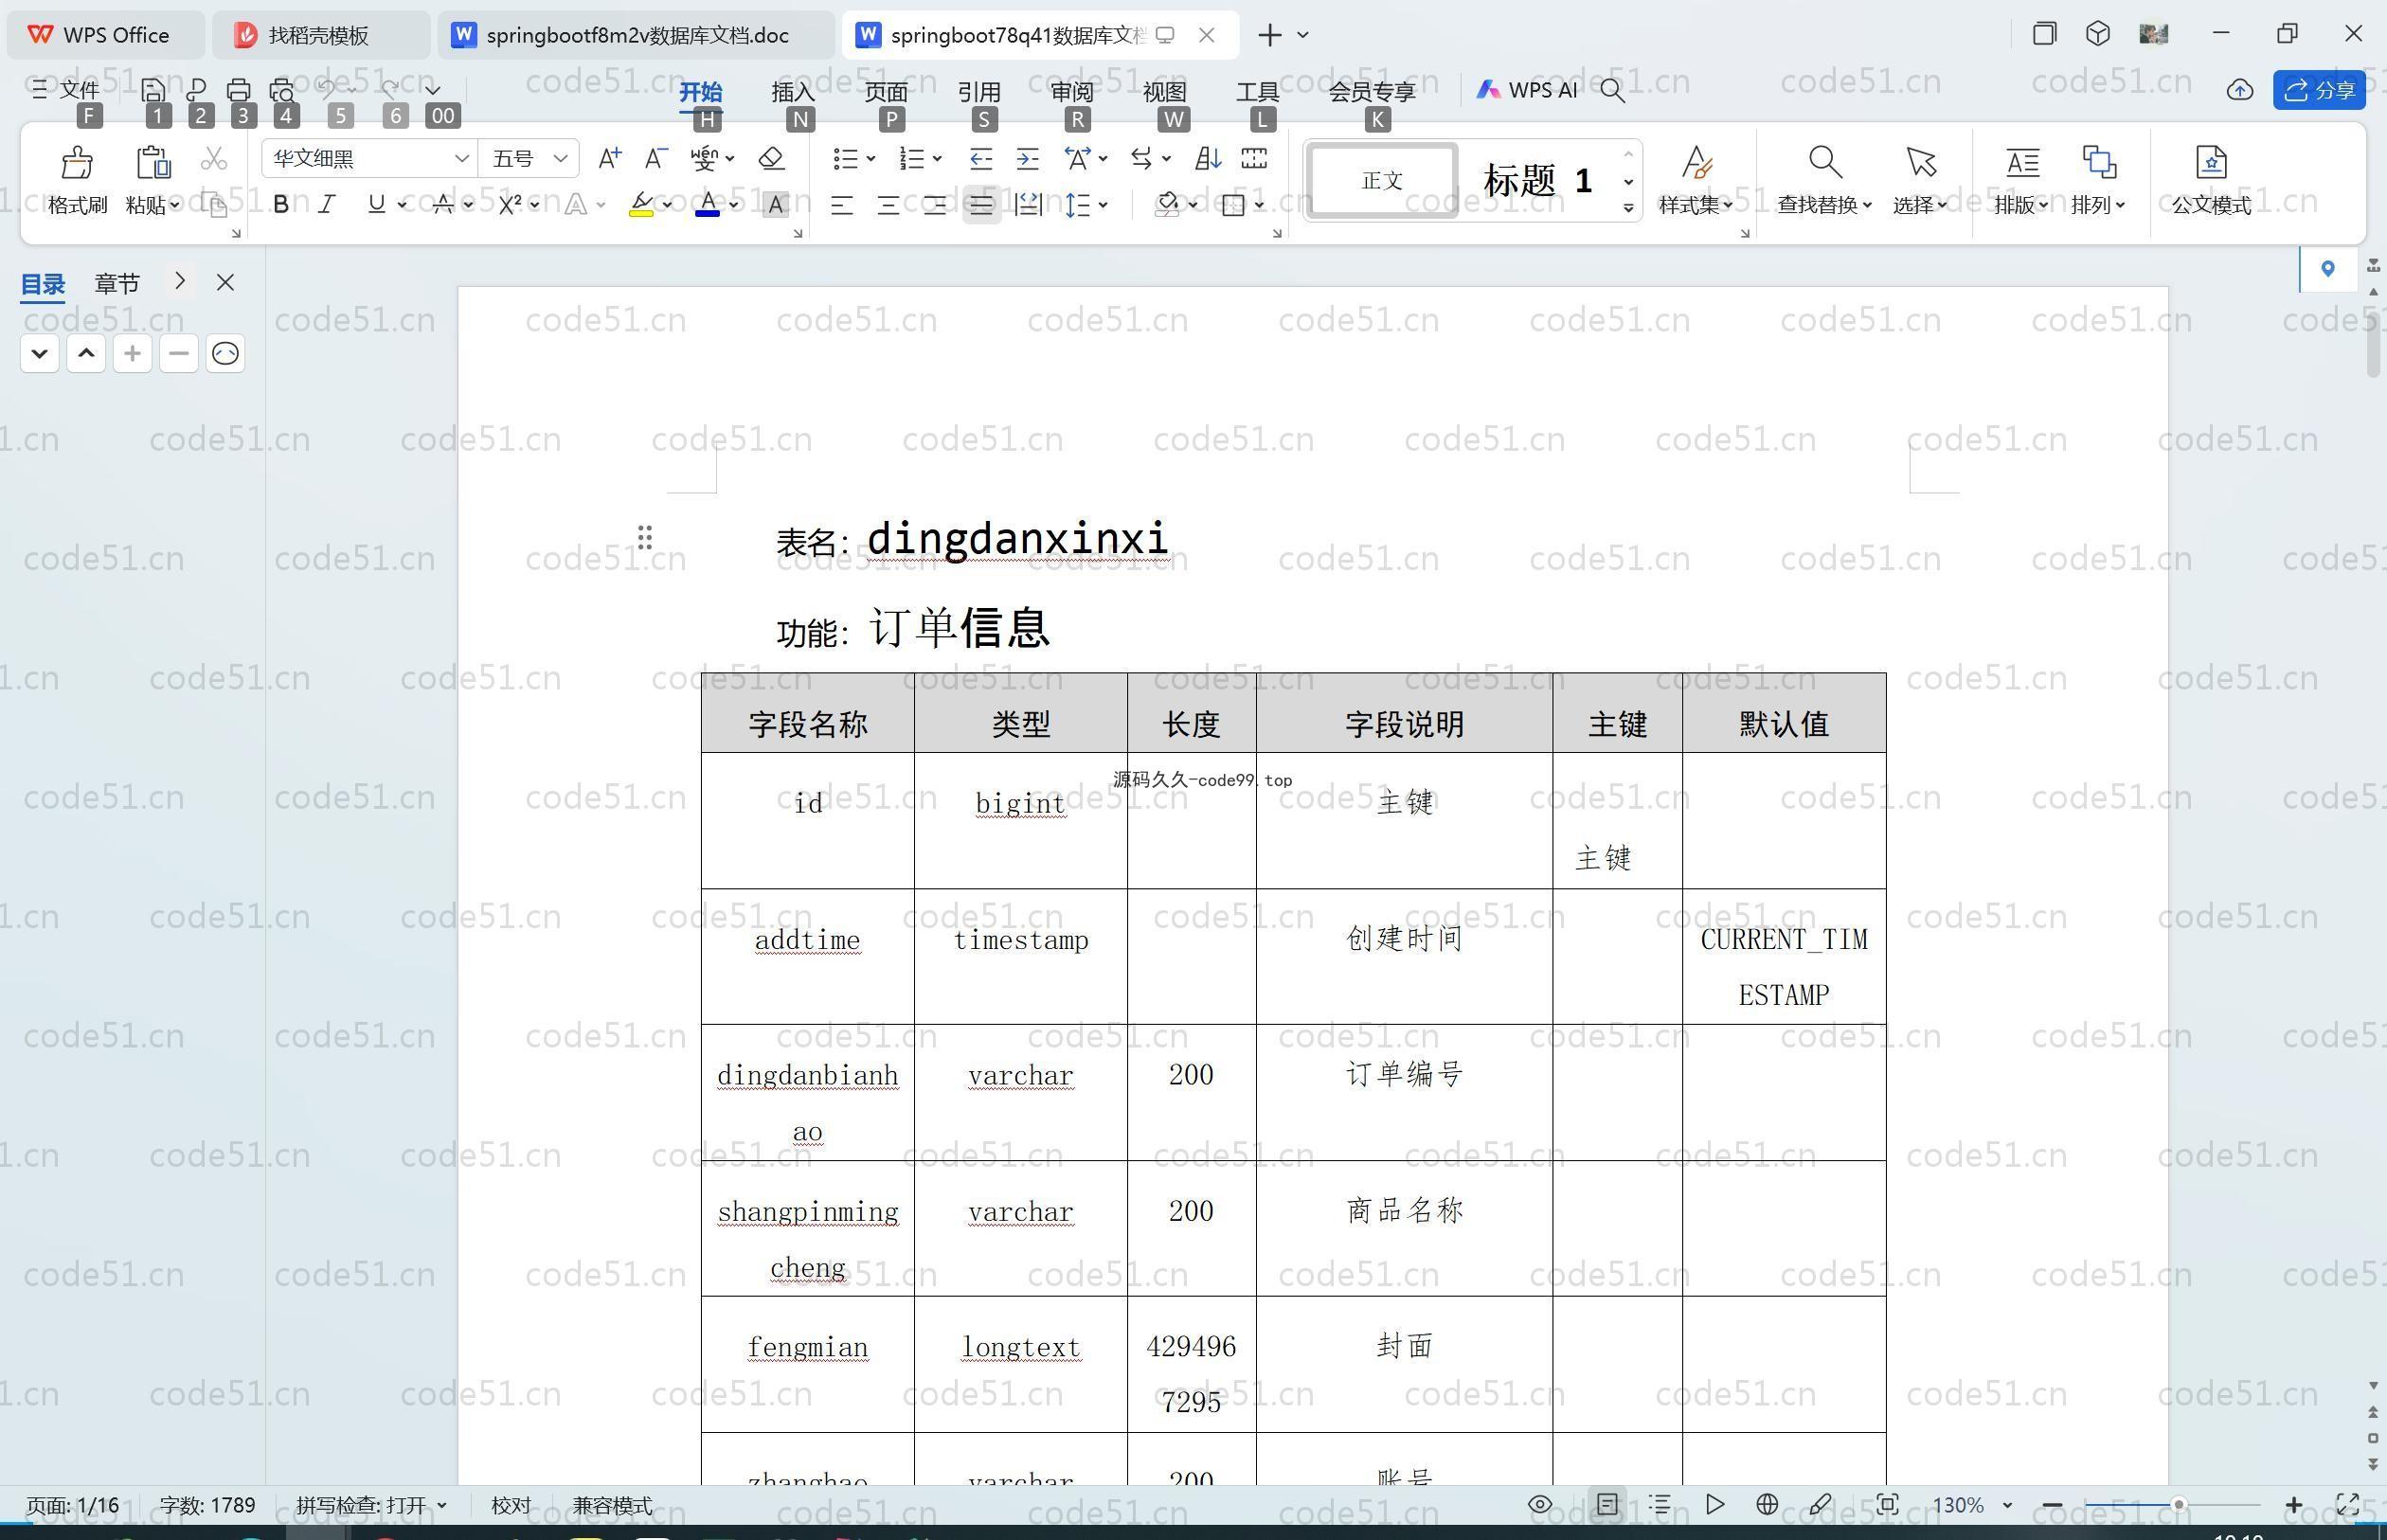2387x1540 pixels.
Task: Click the save icon in quick access bar
Action: click(x=153, y=90)
